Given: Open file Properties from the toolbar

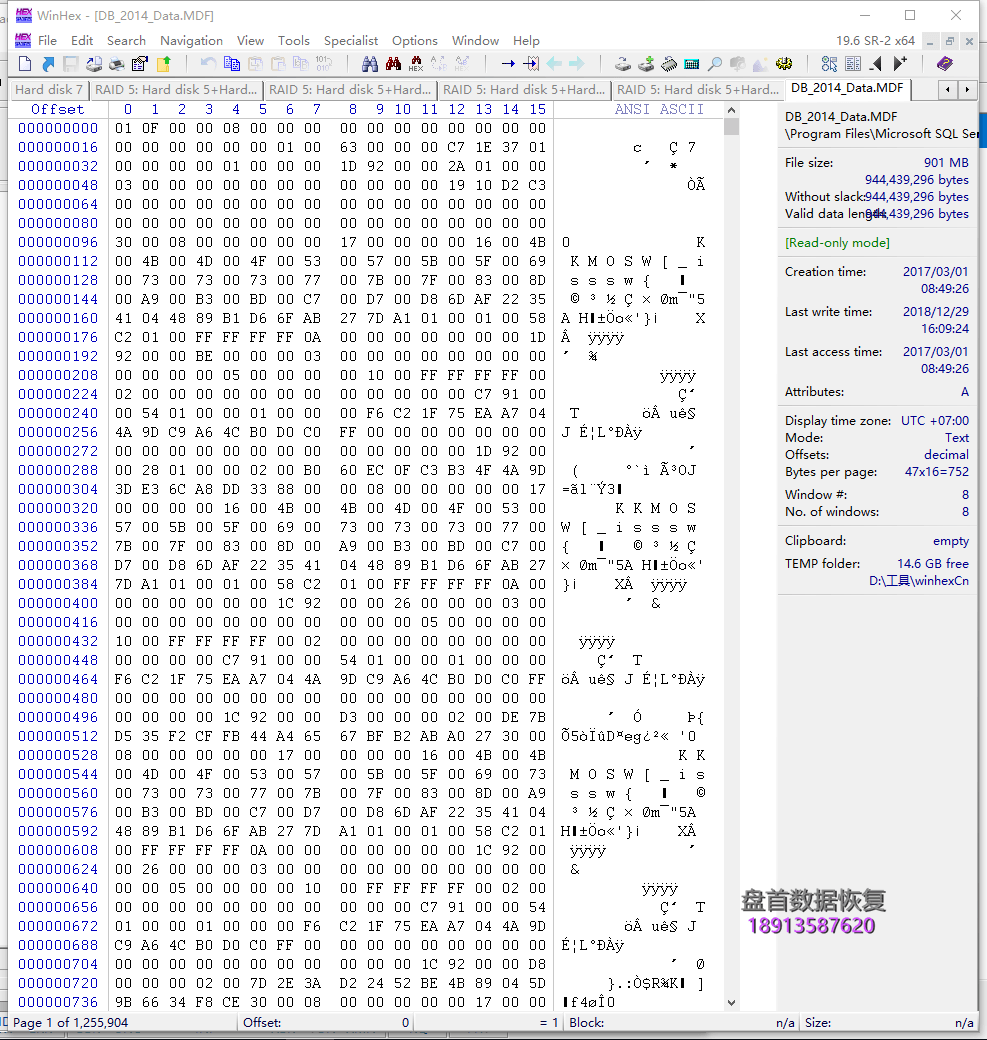Looking at the screenshot, I should click(x=140, y=64).
